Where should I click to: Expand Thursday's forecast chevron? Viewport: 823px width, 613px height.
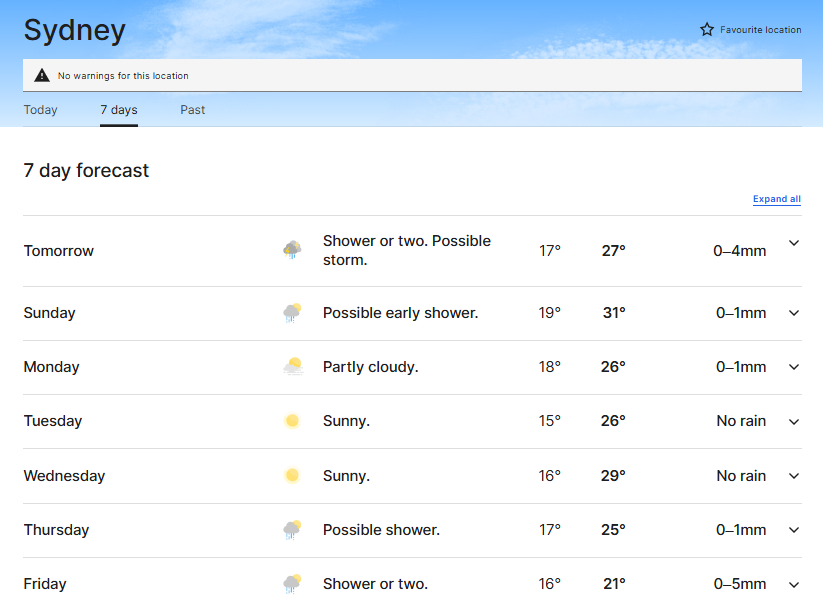(794, 530)
